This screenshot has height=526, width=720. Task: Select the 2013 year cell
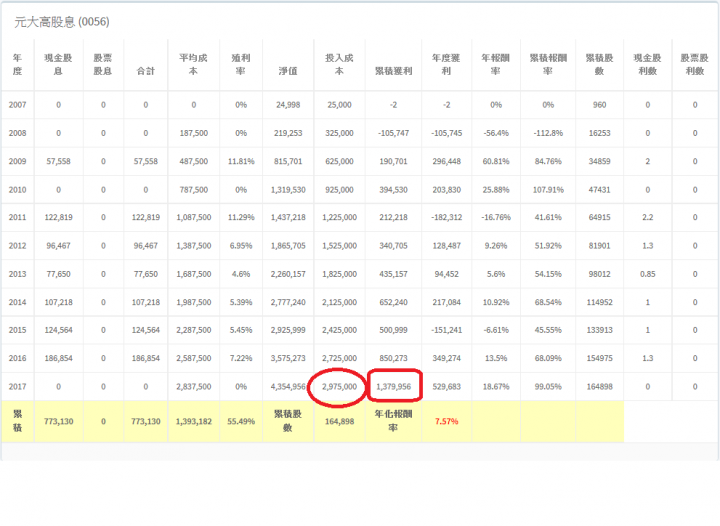(17, 274)
